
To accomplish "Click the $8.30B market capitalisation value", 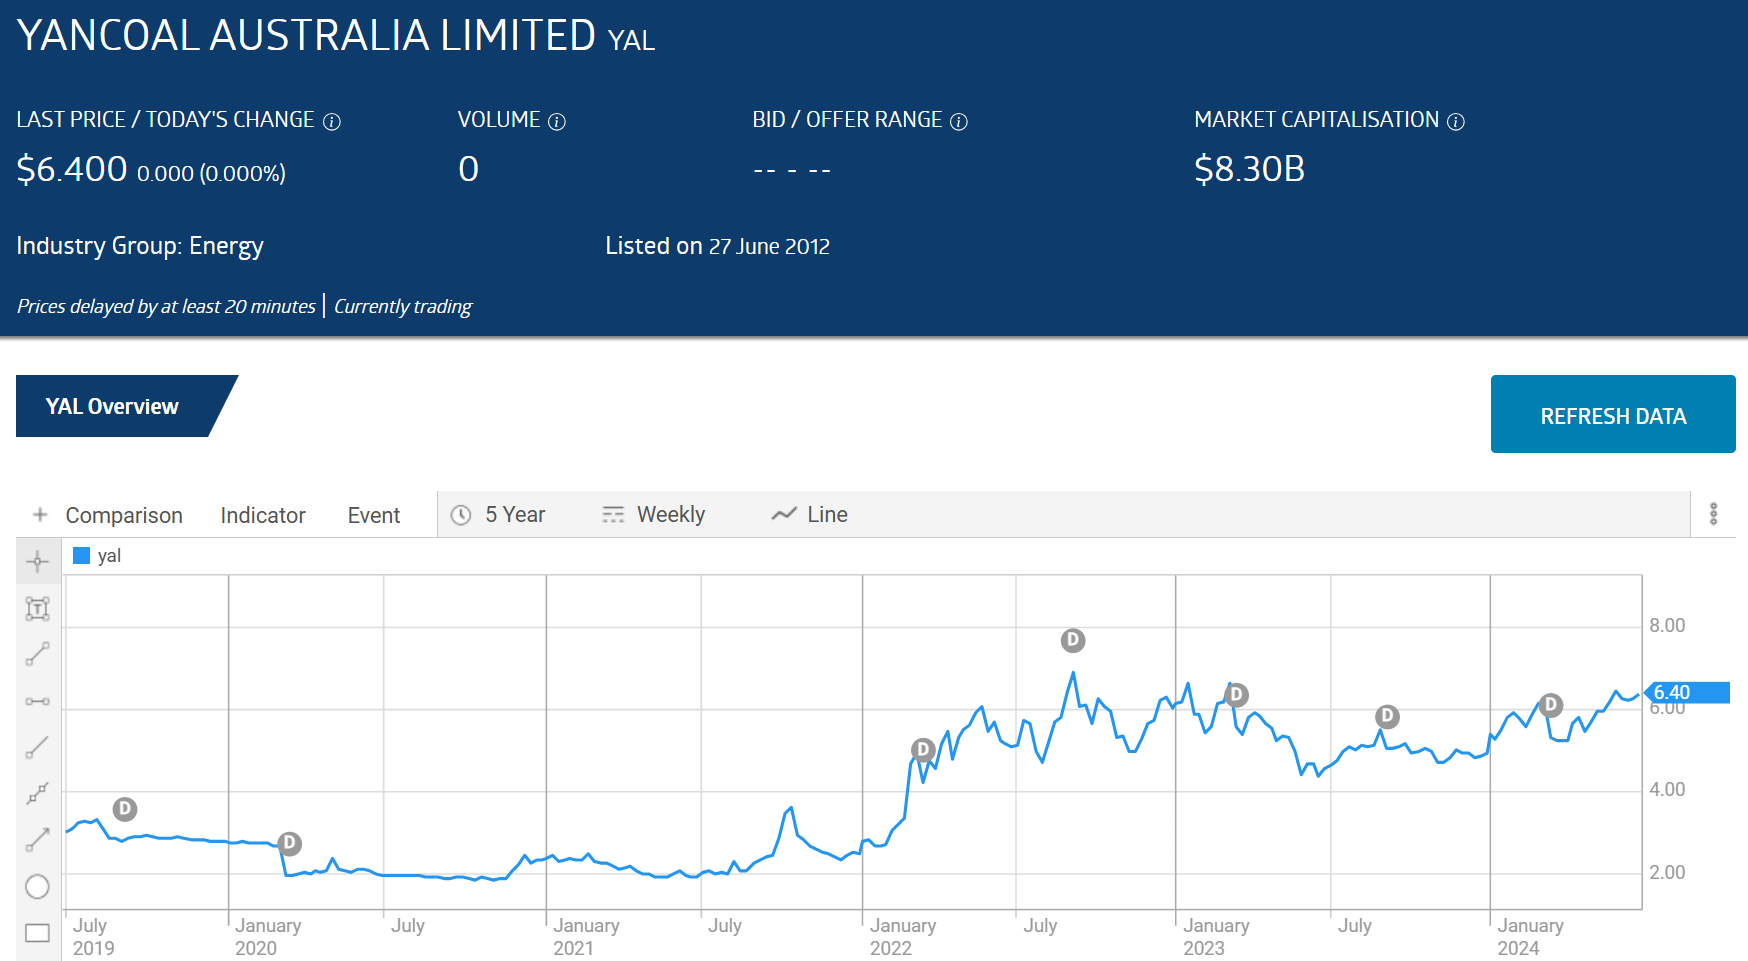I will tap(1250, 169).
